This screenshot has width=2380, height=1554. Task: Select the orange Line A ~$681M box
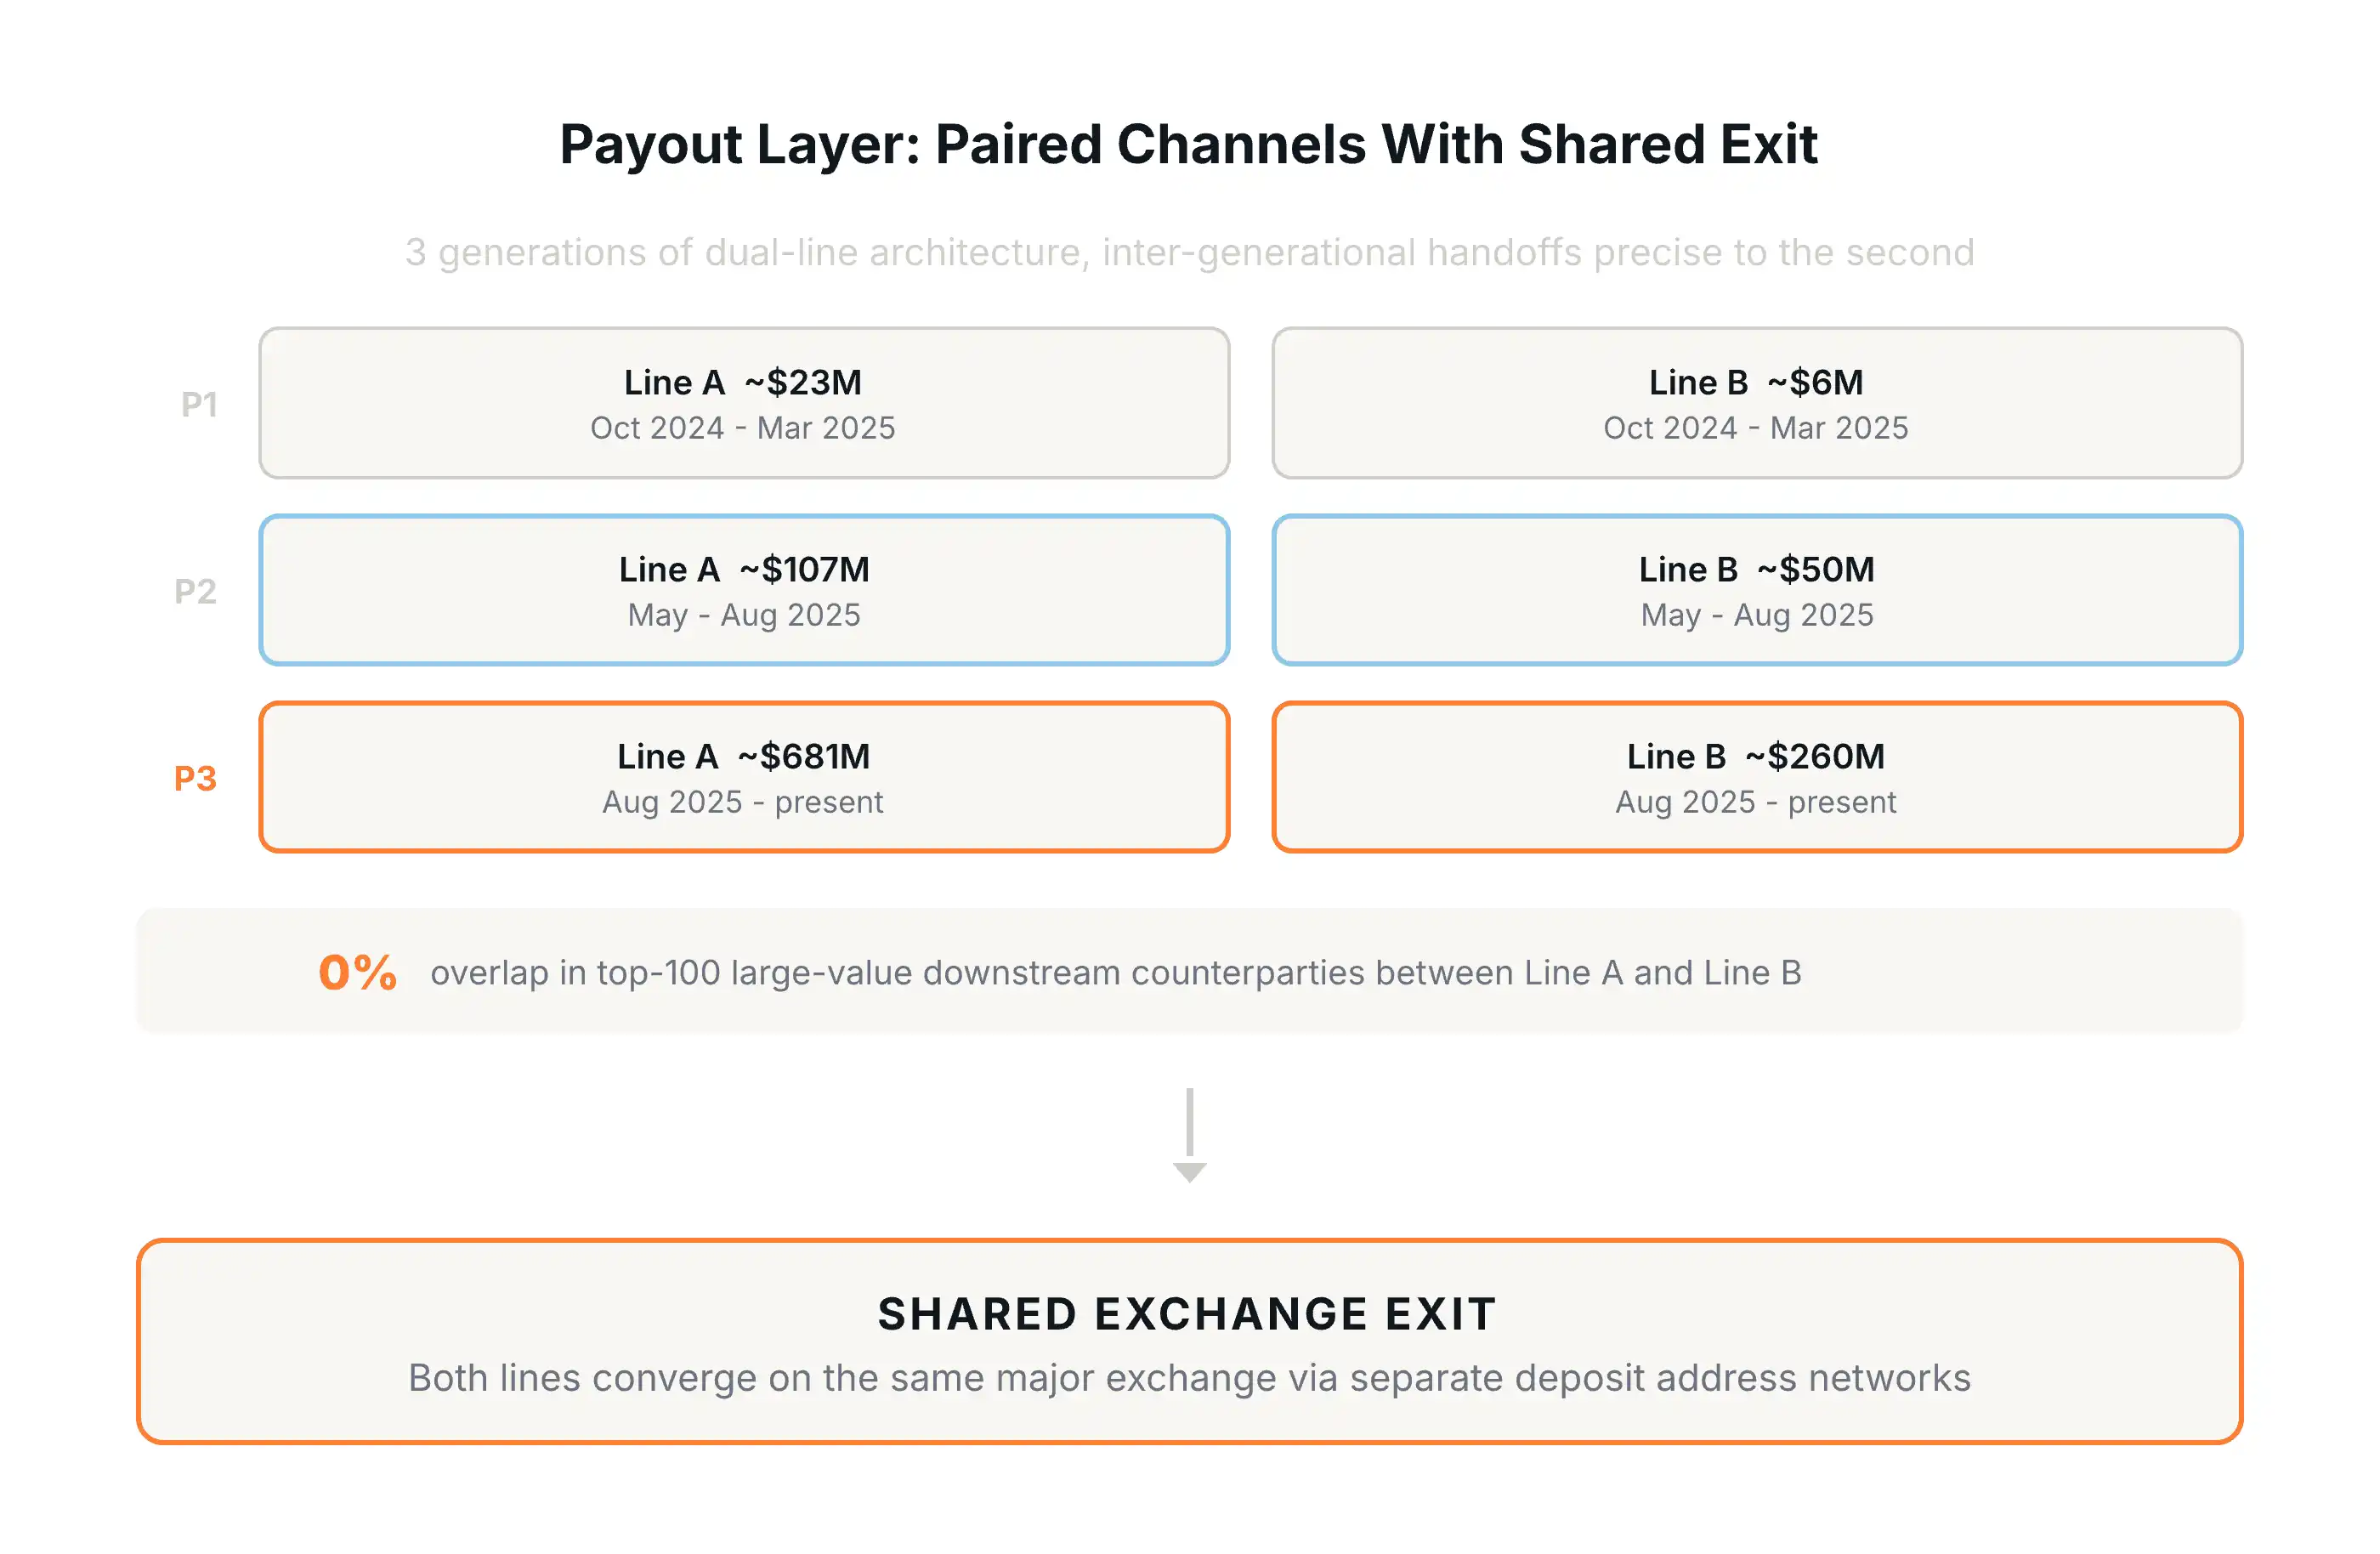744,777
